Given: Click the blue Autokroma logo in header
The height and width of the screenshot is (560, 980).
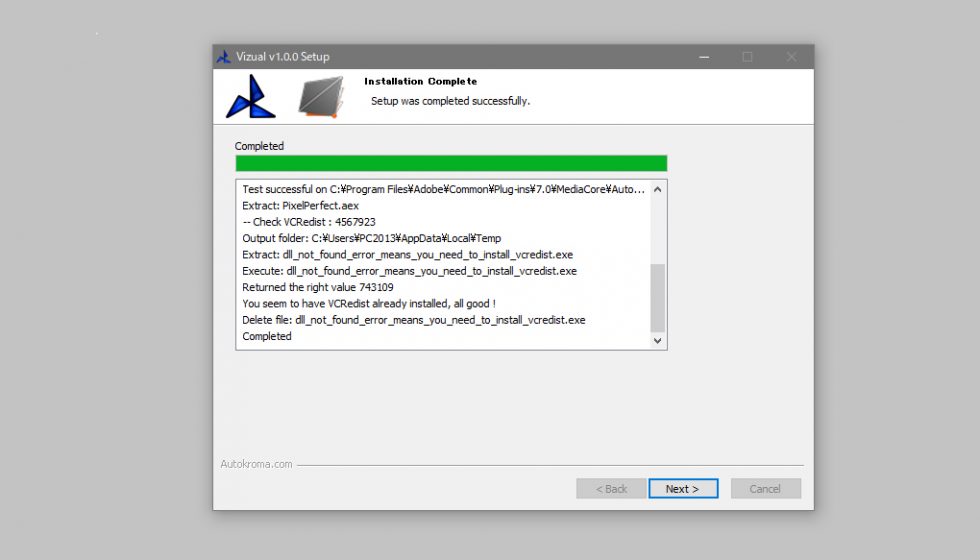Looking at the screenshot, I should (251, 97).
